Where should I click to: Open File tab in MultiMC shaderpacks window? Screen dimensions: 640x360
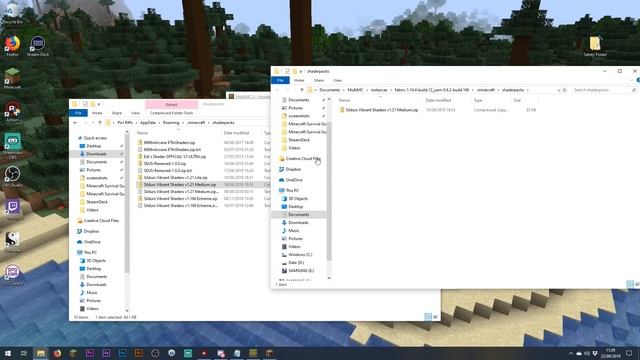pos(280,80)
